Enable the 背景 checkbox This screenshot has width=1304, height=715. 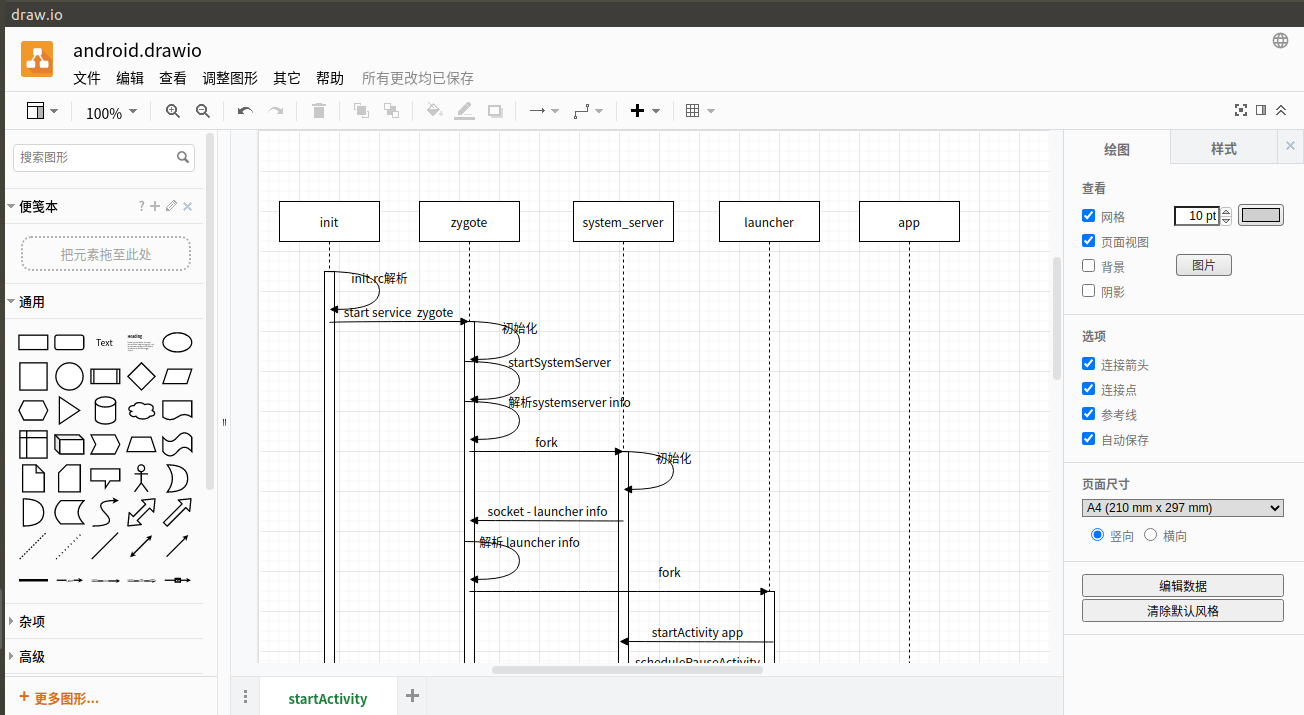[x=1089, y=265]
